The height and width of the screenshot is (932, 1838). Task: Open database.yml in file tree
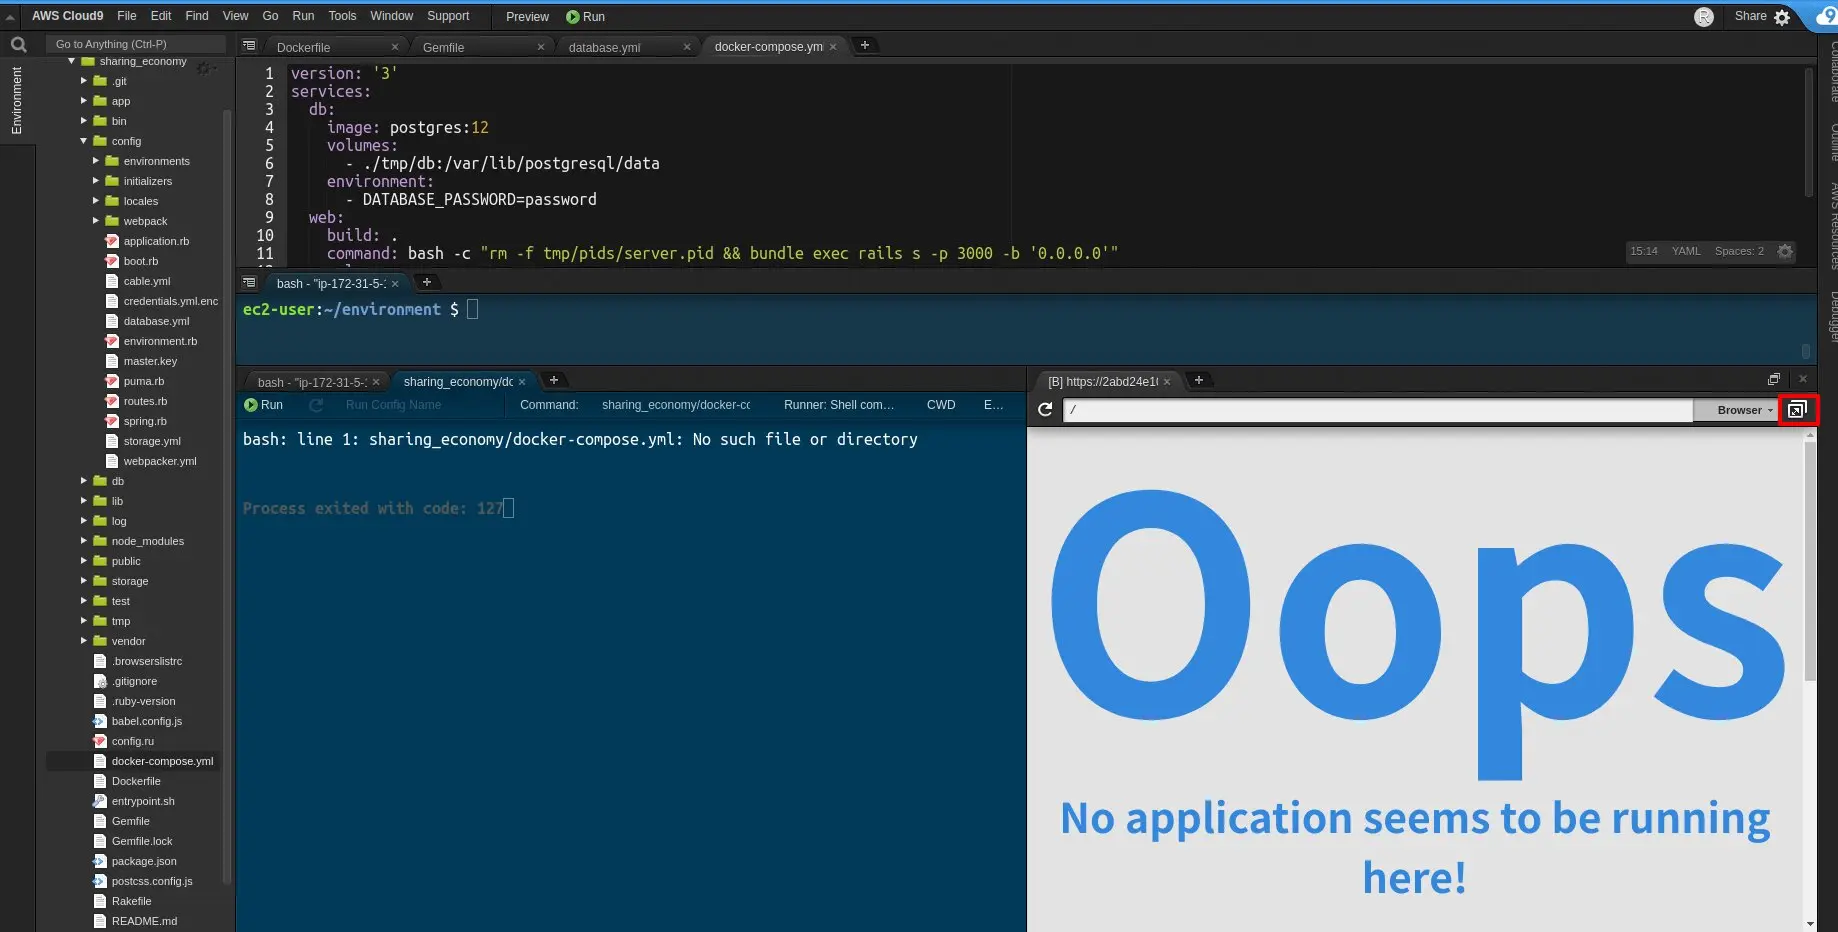point(156,321)
